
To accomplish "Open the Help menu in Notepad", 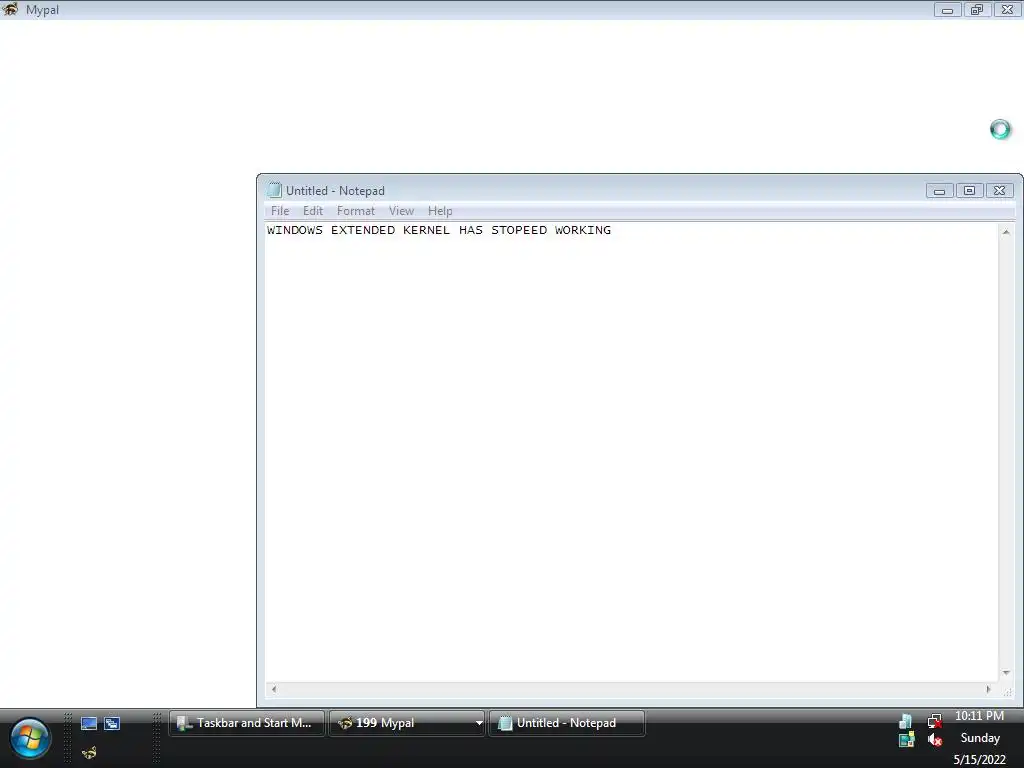I will pyautogui.click(x=440, y=211).
